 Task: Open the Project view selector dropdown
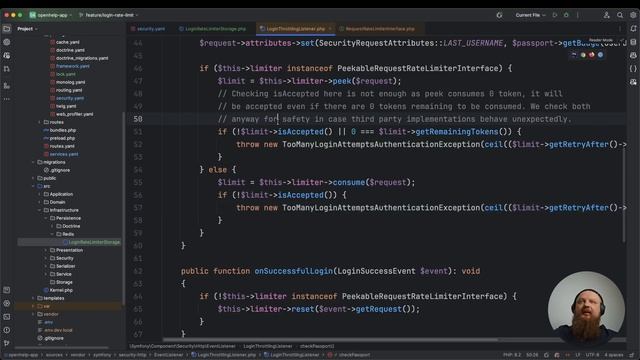click(x=27, y=29)
